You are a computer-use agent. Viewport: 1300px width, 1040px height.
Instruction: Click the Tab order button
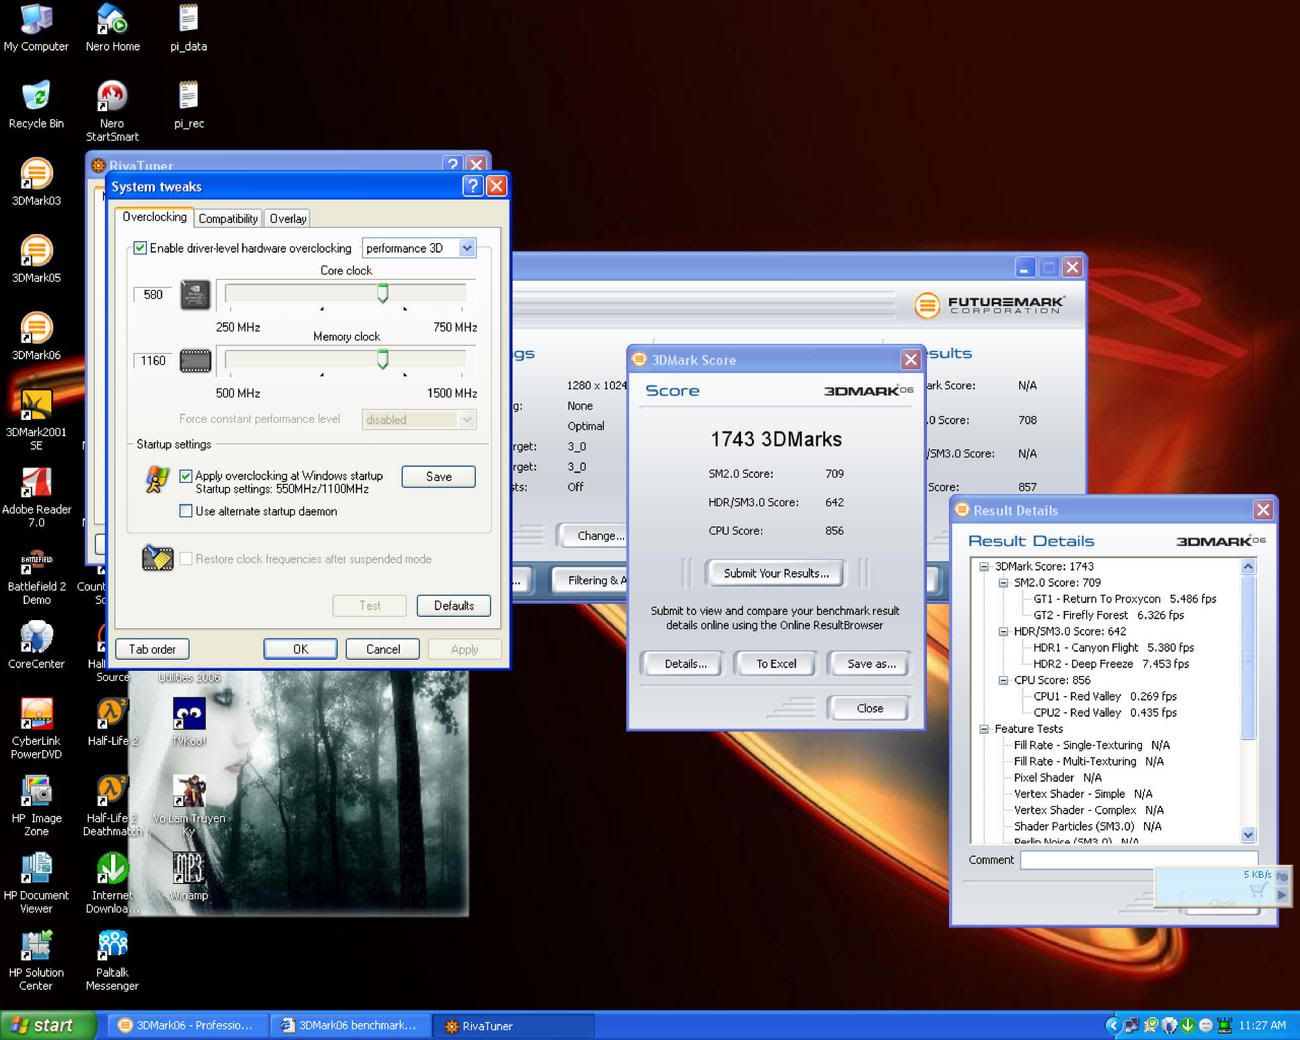(152, 649)
